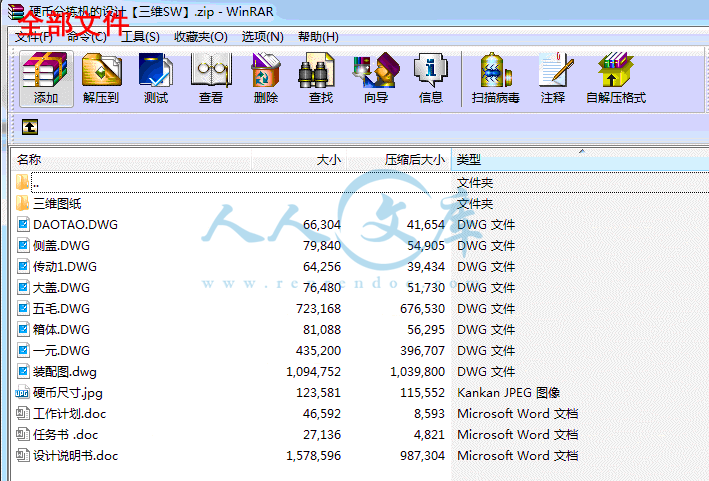Launch the 向导 (Wizard) tool

point(376,78)
